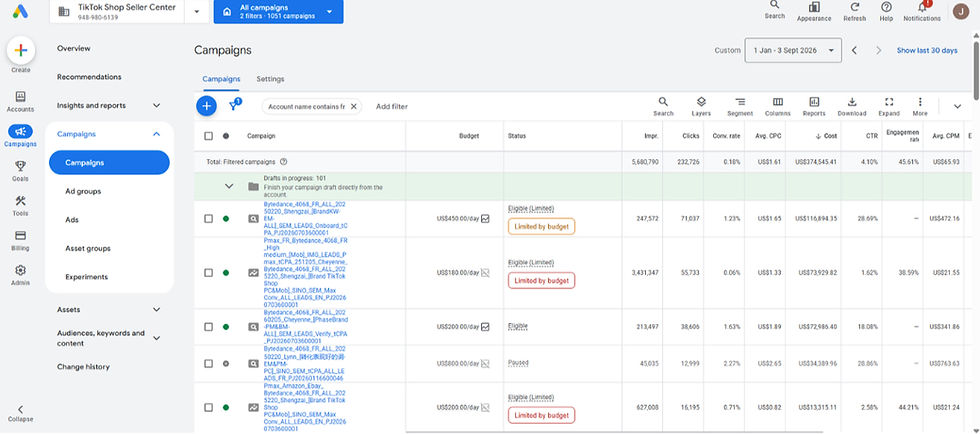Image resolution: width=980 pixels, height=434 pixels.
Task: Open the More options icon
Action: (919, 102)
